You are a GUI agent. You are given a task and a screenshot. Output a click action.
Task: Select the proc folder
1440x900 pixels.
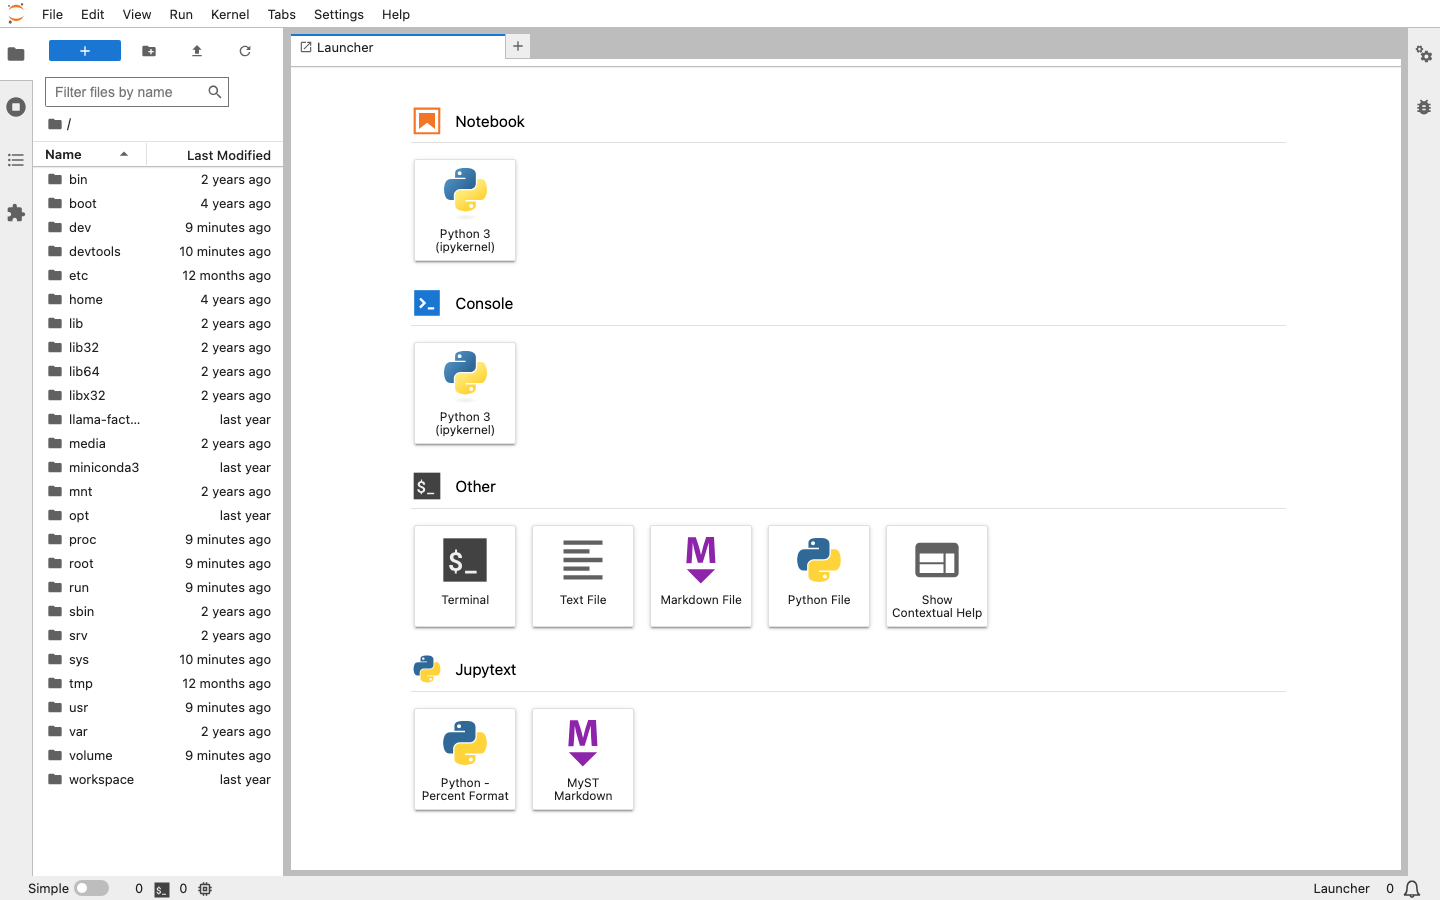(x=158, y=540)
